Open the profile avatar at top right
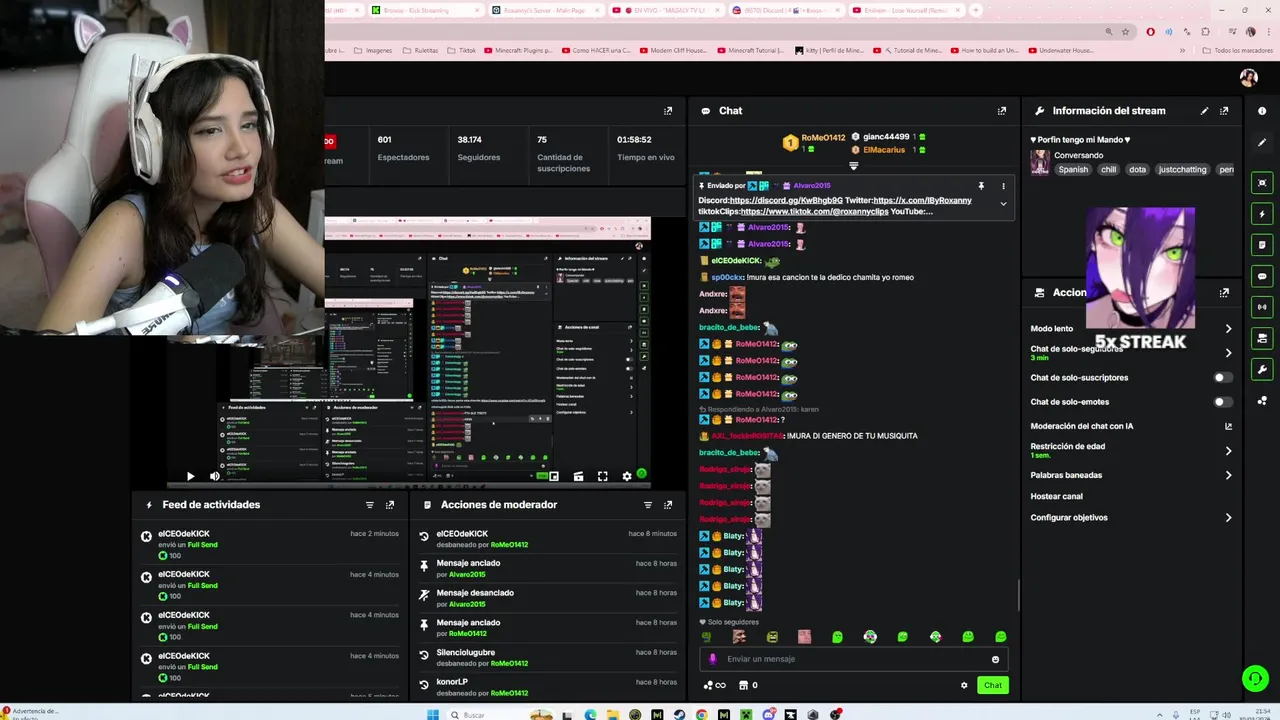 (1248, 78)
